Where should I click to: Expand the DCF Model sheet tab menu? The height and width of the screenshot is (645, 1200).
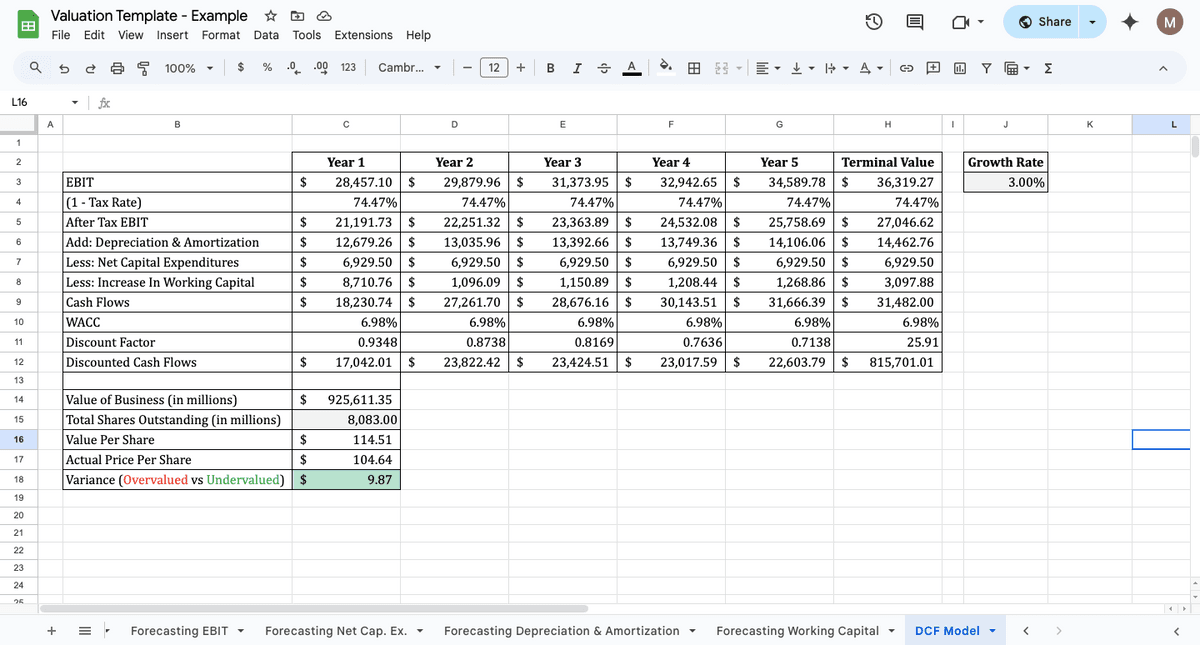pyautogui.click(x=993, y=631)
